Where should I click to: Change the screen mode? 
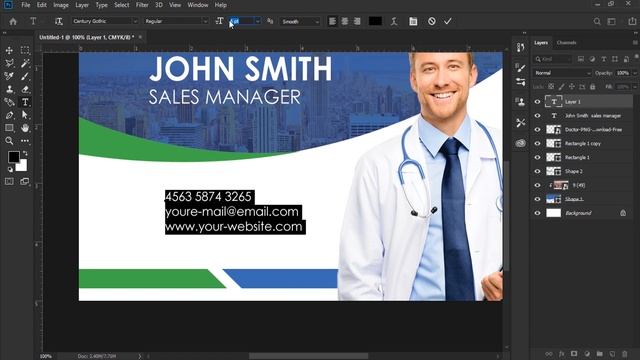pos(25,181)
